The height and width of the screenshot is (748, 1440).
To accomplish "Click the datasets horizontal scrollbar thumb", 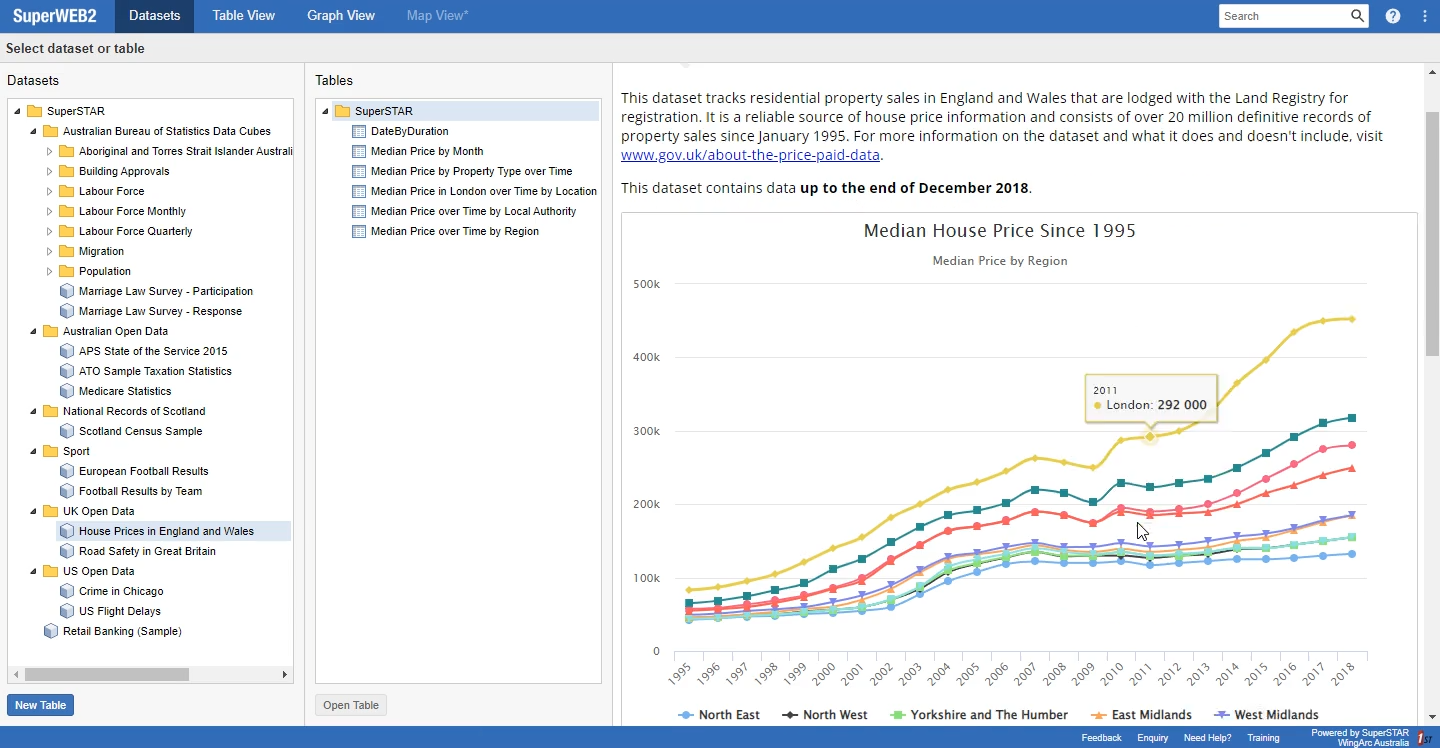I will coord(106,674).
